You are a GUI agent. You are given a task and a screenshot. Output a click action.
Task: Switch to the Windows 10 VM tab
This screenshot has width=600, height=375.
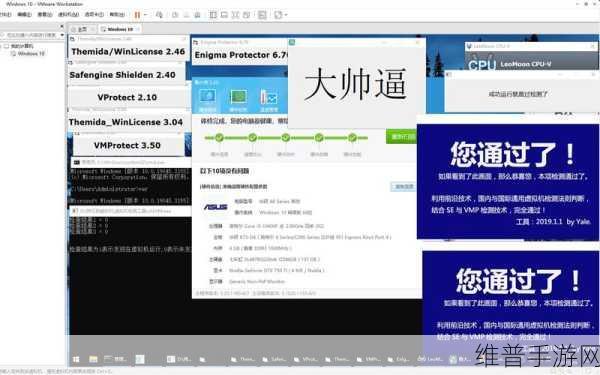click(x=120, y=29)
